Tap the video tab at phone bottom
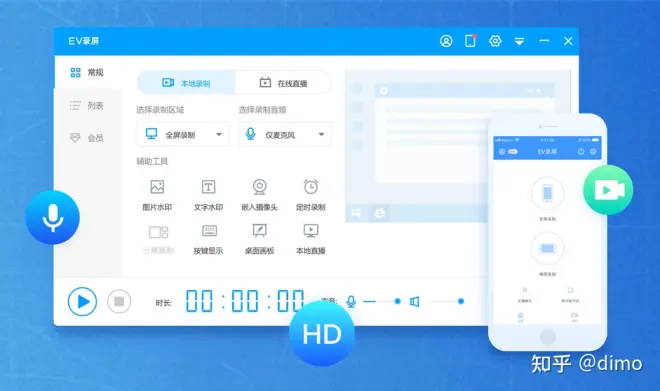660x391 pixels. (575, 317)
